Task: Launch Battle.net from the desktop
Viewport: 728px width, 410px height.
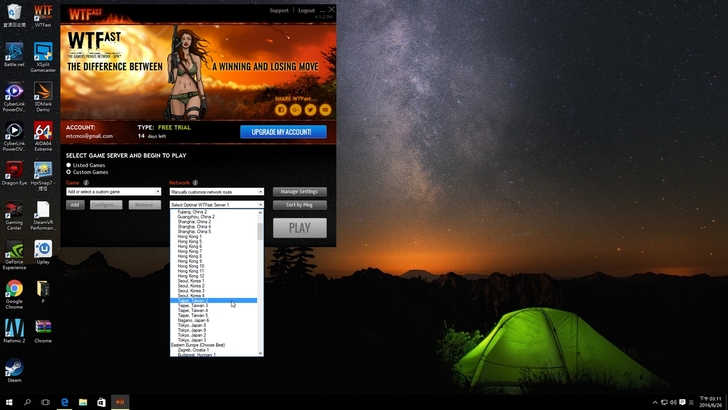Action: pyautogui.click(x=14, y=54)
